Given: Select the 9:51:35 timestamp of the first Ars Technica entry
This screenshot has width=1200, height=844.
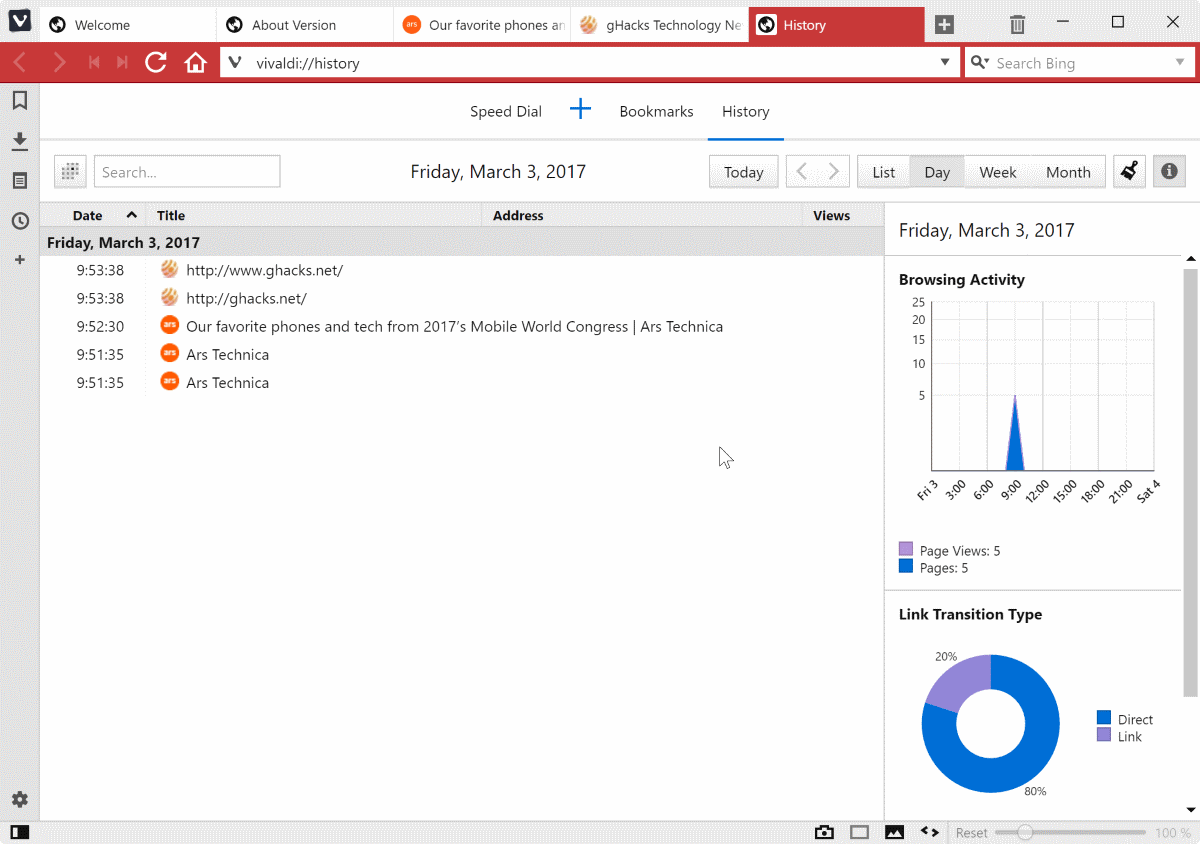Looking at the screenshot, I should [x=100, y=354].
